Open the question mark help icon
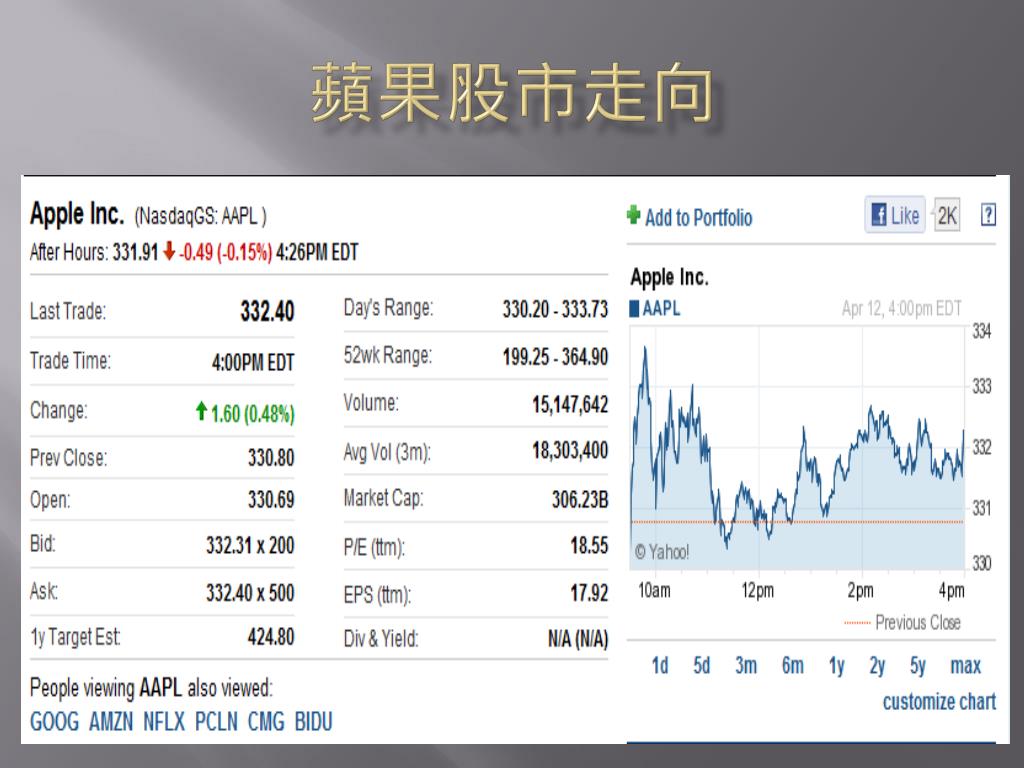The image size is (1024, 768). pyautogui.click(x=988, y=214)
